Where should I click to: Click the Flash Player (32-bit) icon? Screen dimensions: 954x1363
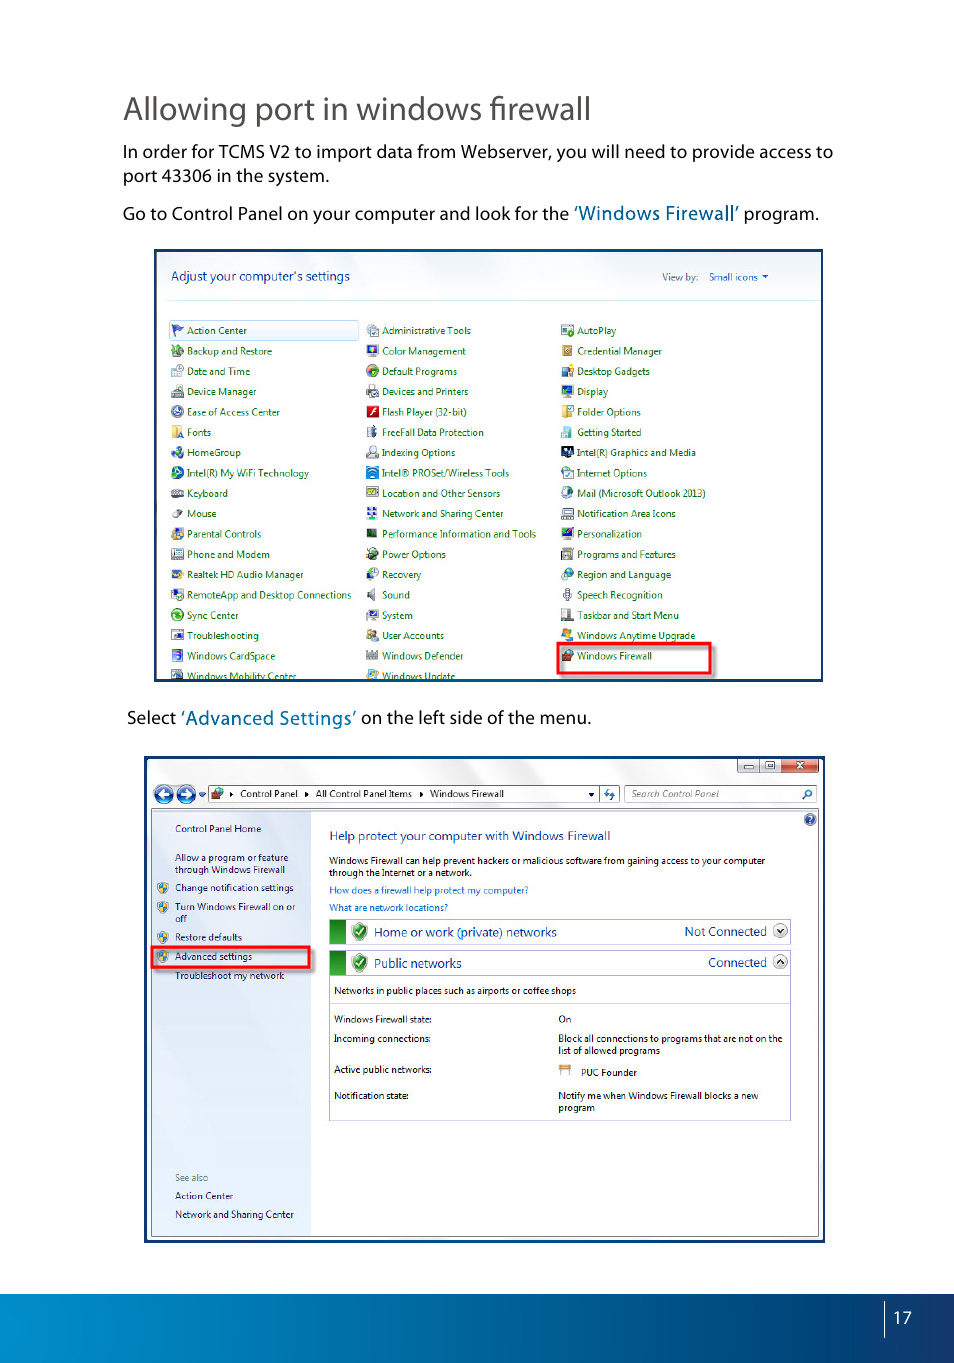pos(372,412)
